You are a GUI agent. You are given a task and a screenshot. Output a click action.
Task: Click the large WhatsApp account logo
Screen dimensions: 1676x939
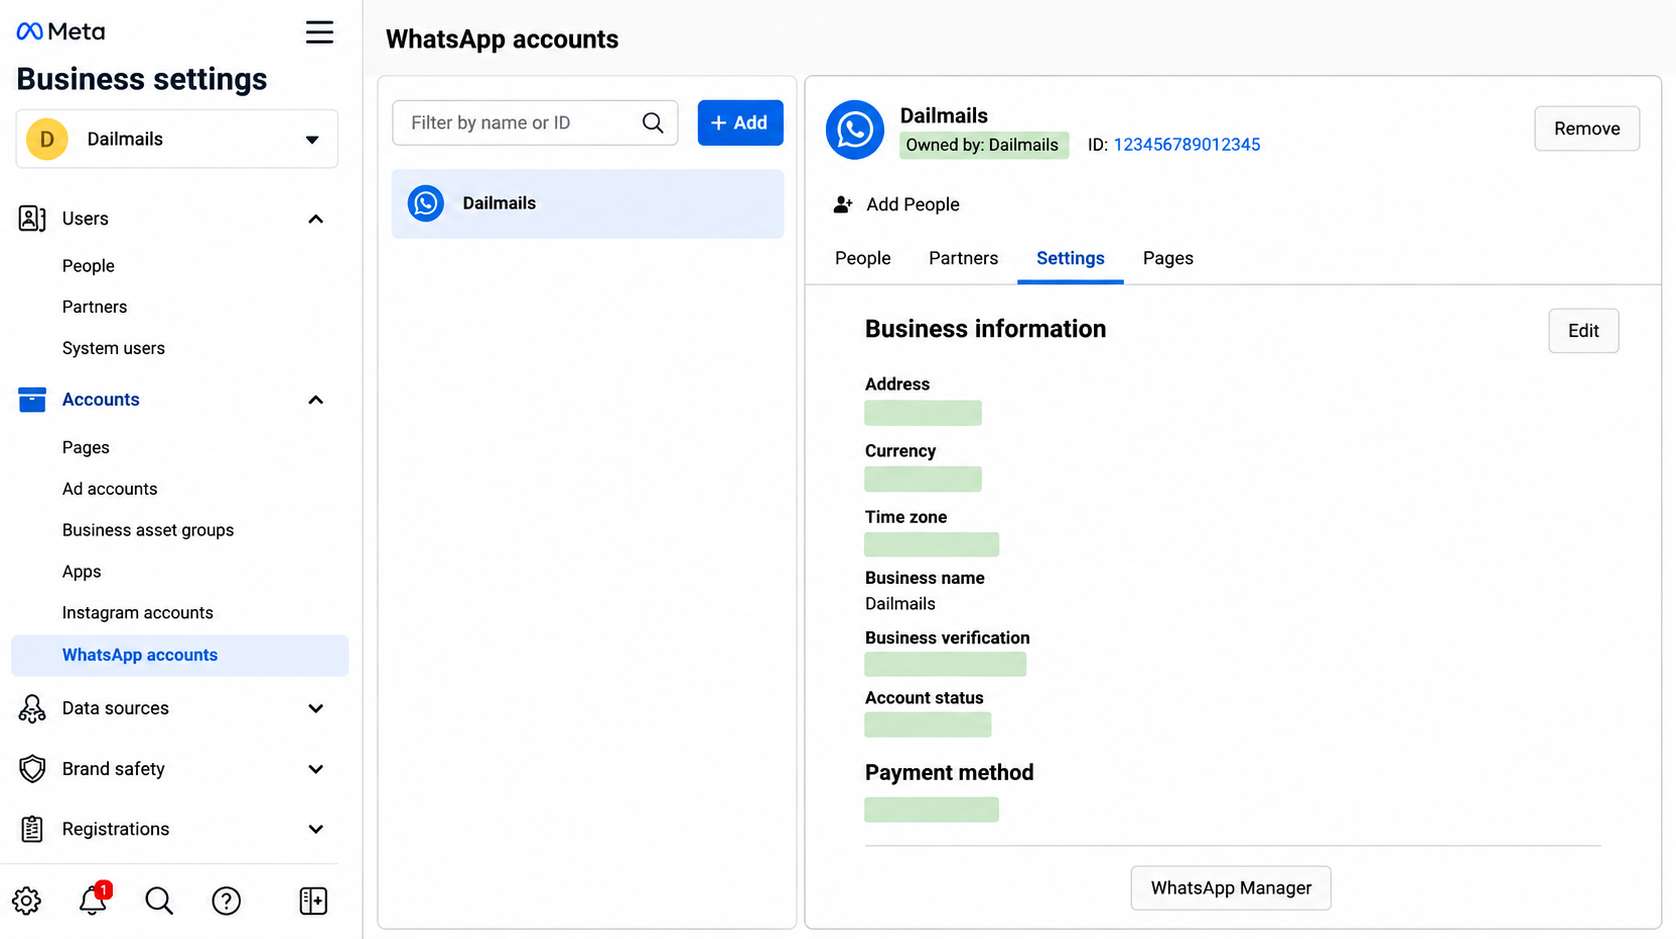(x=855, y=130)
